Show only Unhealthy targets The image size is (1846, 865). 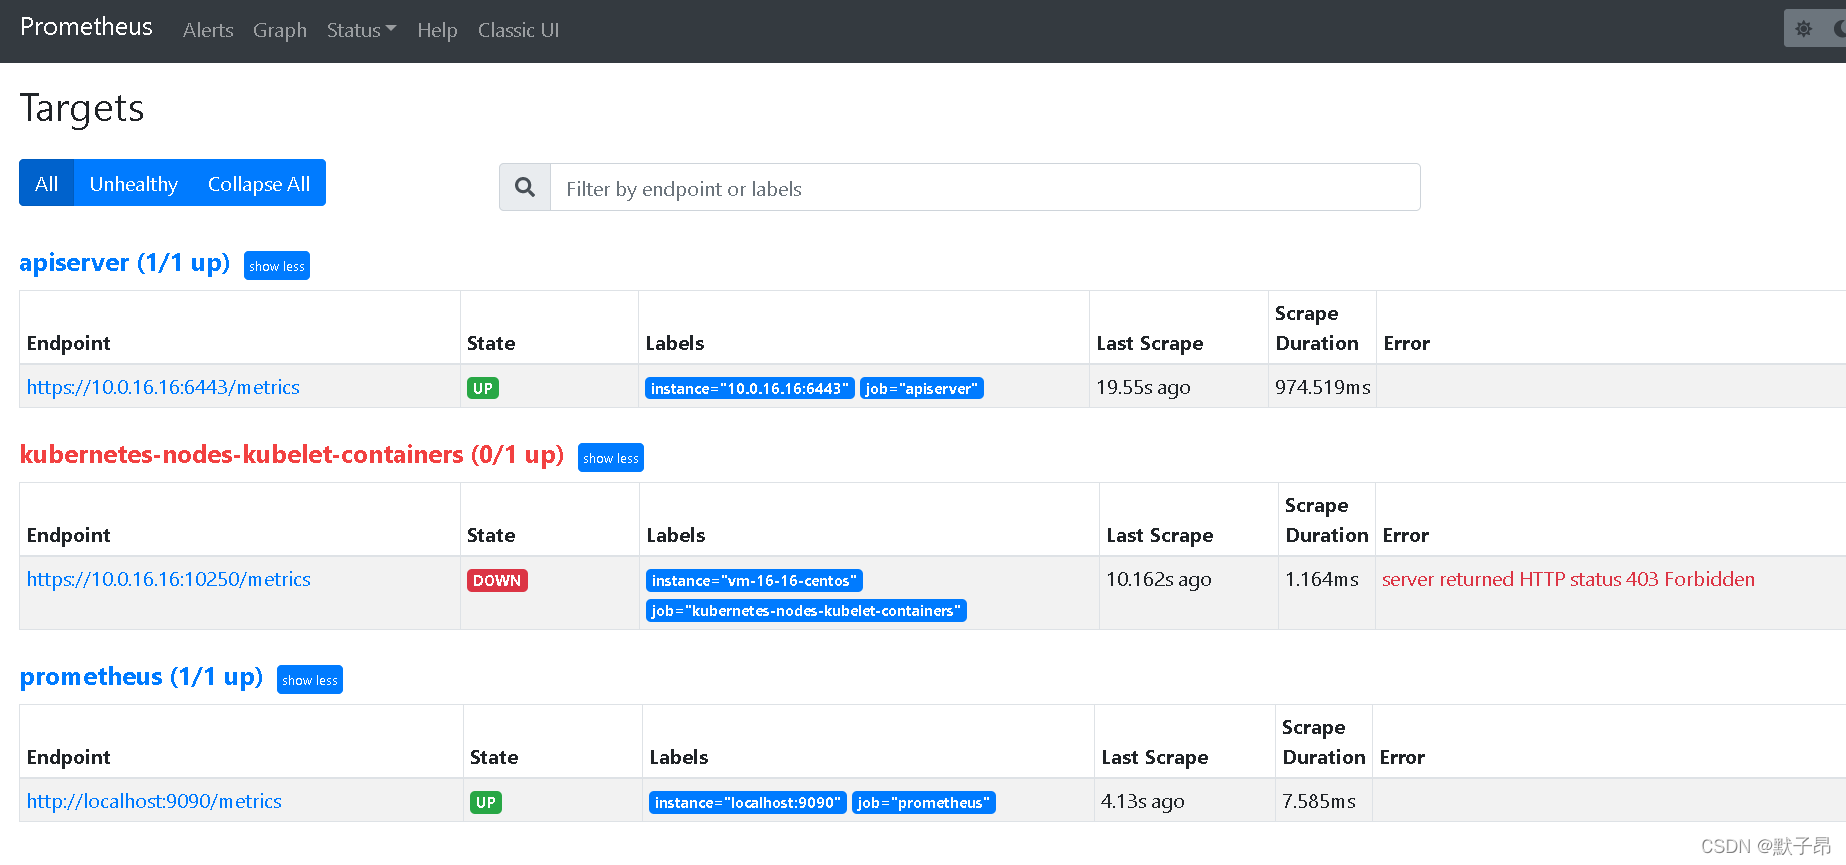(x=133, y=183)
